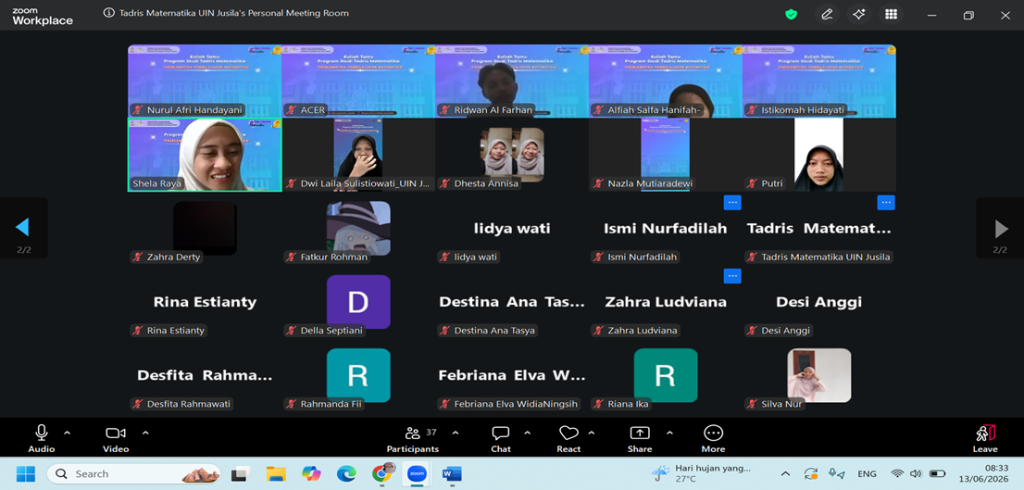Open the annotate pencil icon in title bar
The height and width of the screenshot is (490, 1024).
(x=827, y=14)
